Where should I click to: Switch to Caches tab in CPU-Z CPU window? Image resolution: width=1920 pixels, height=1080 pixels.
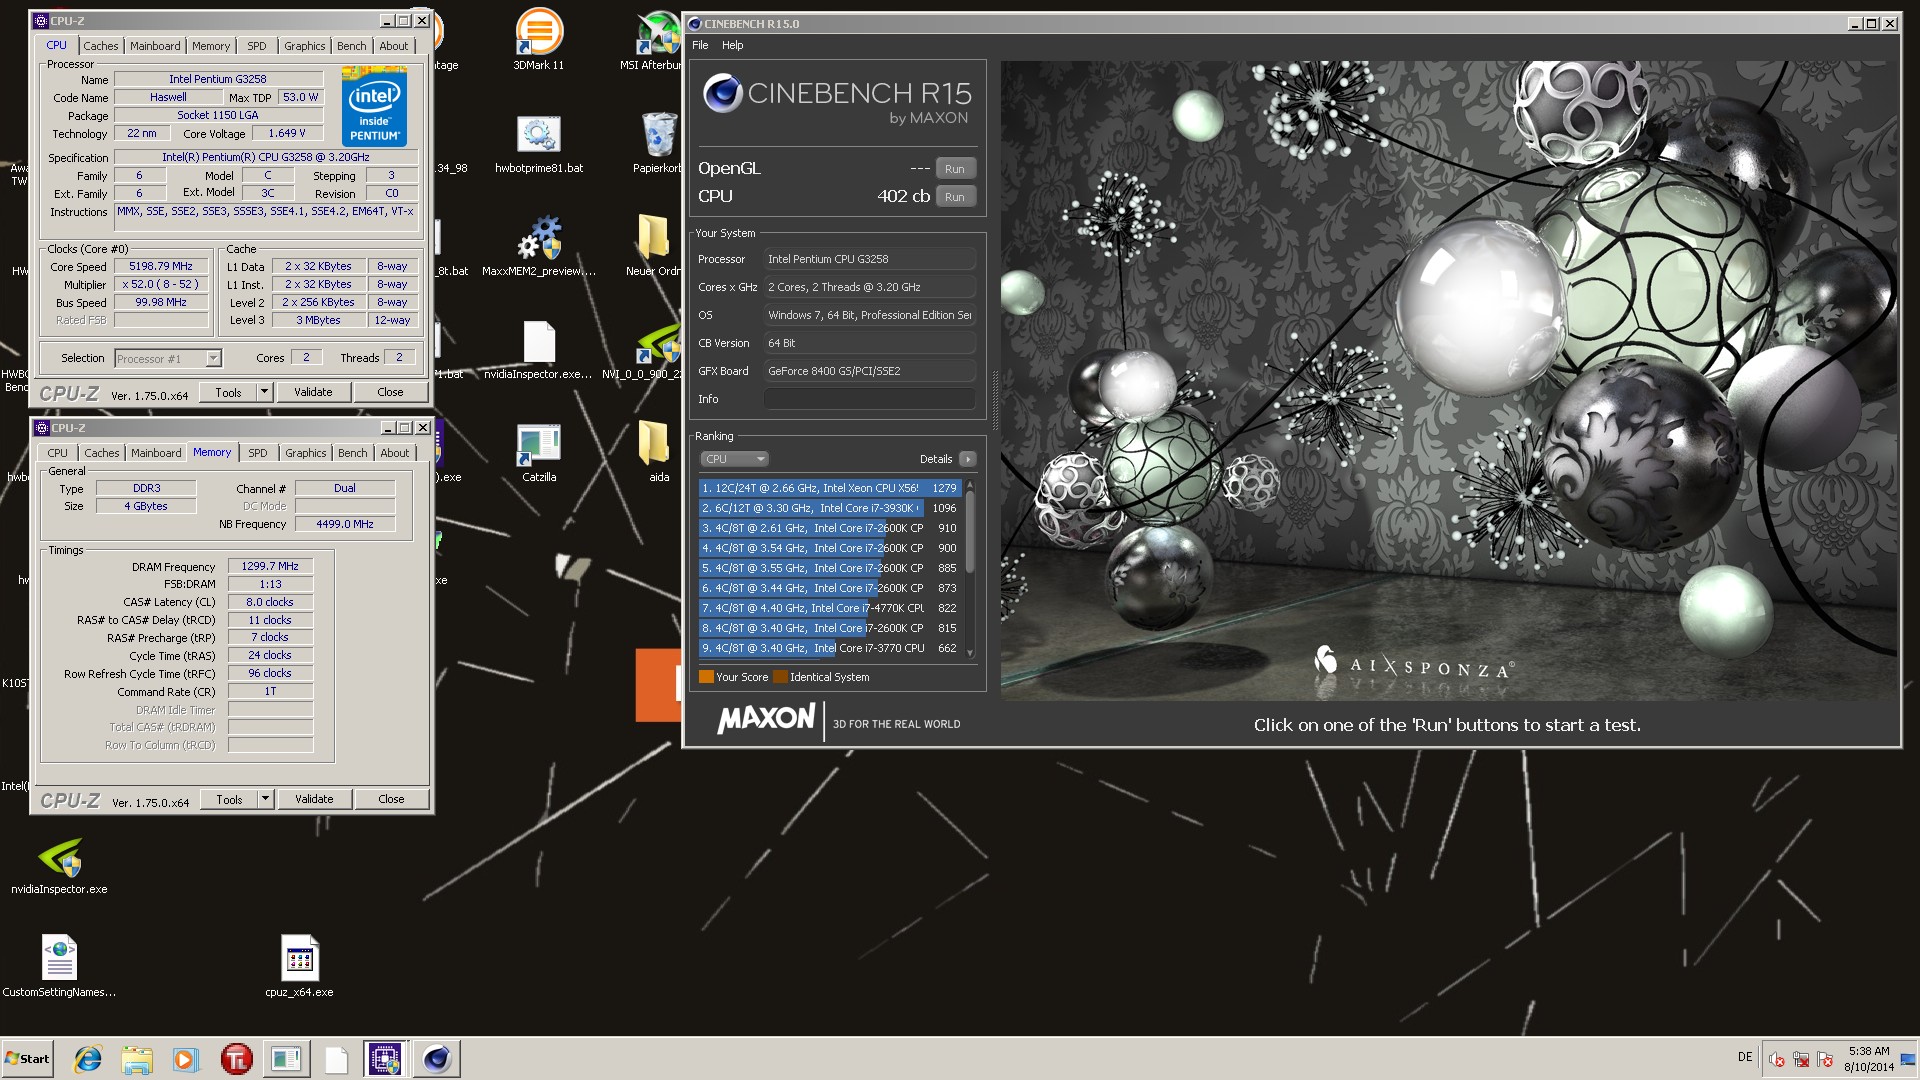[100, 46]
